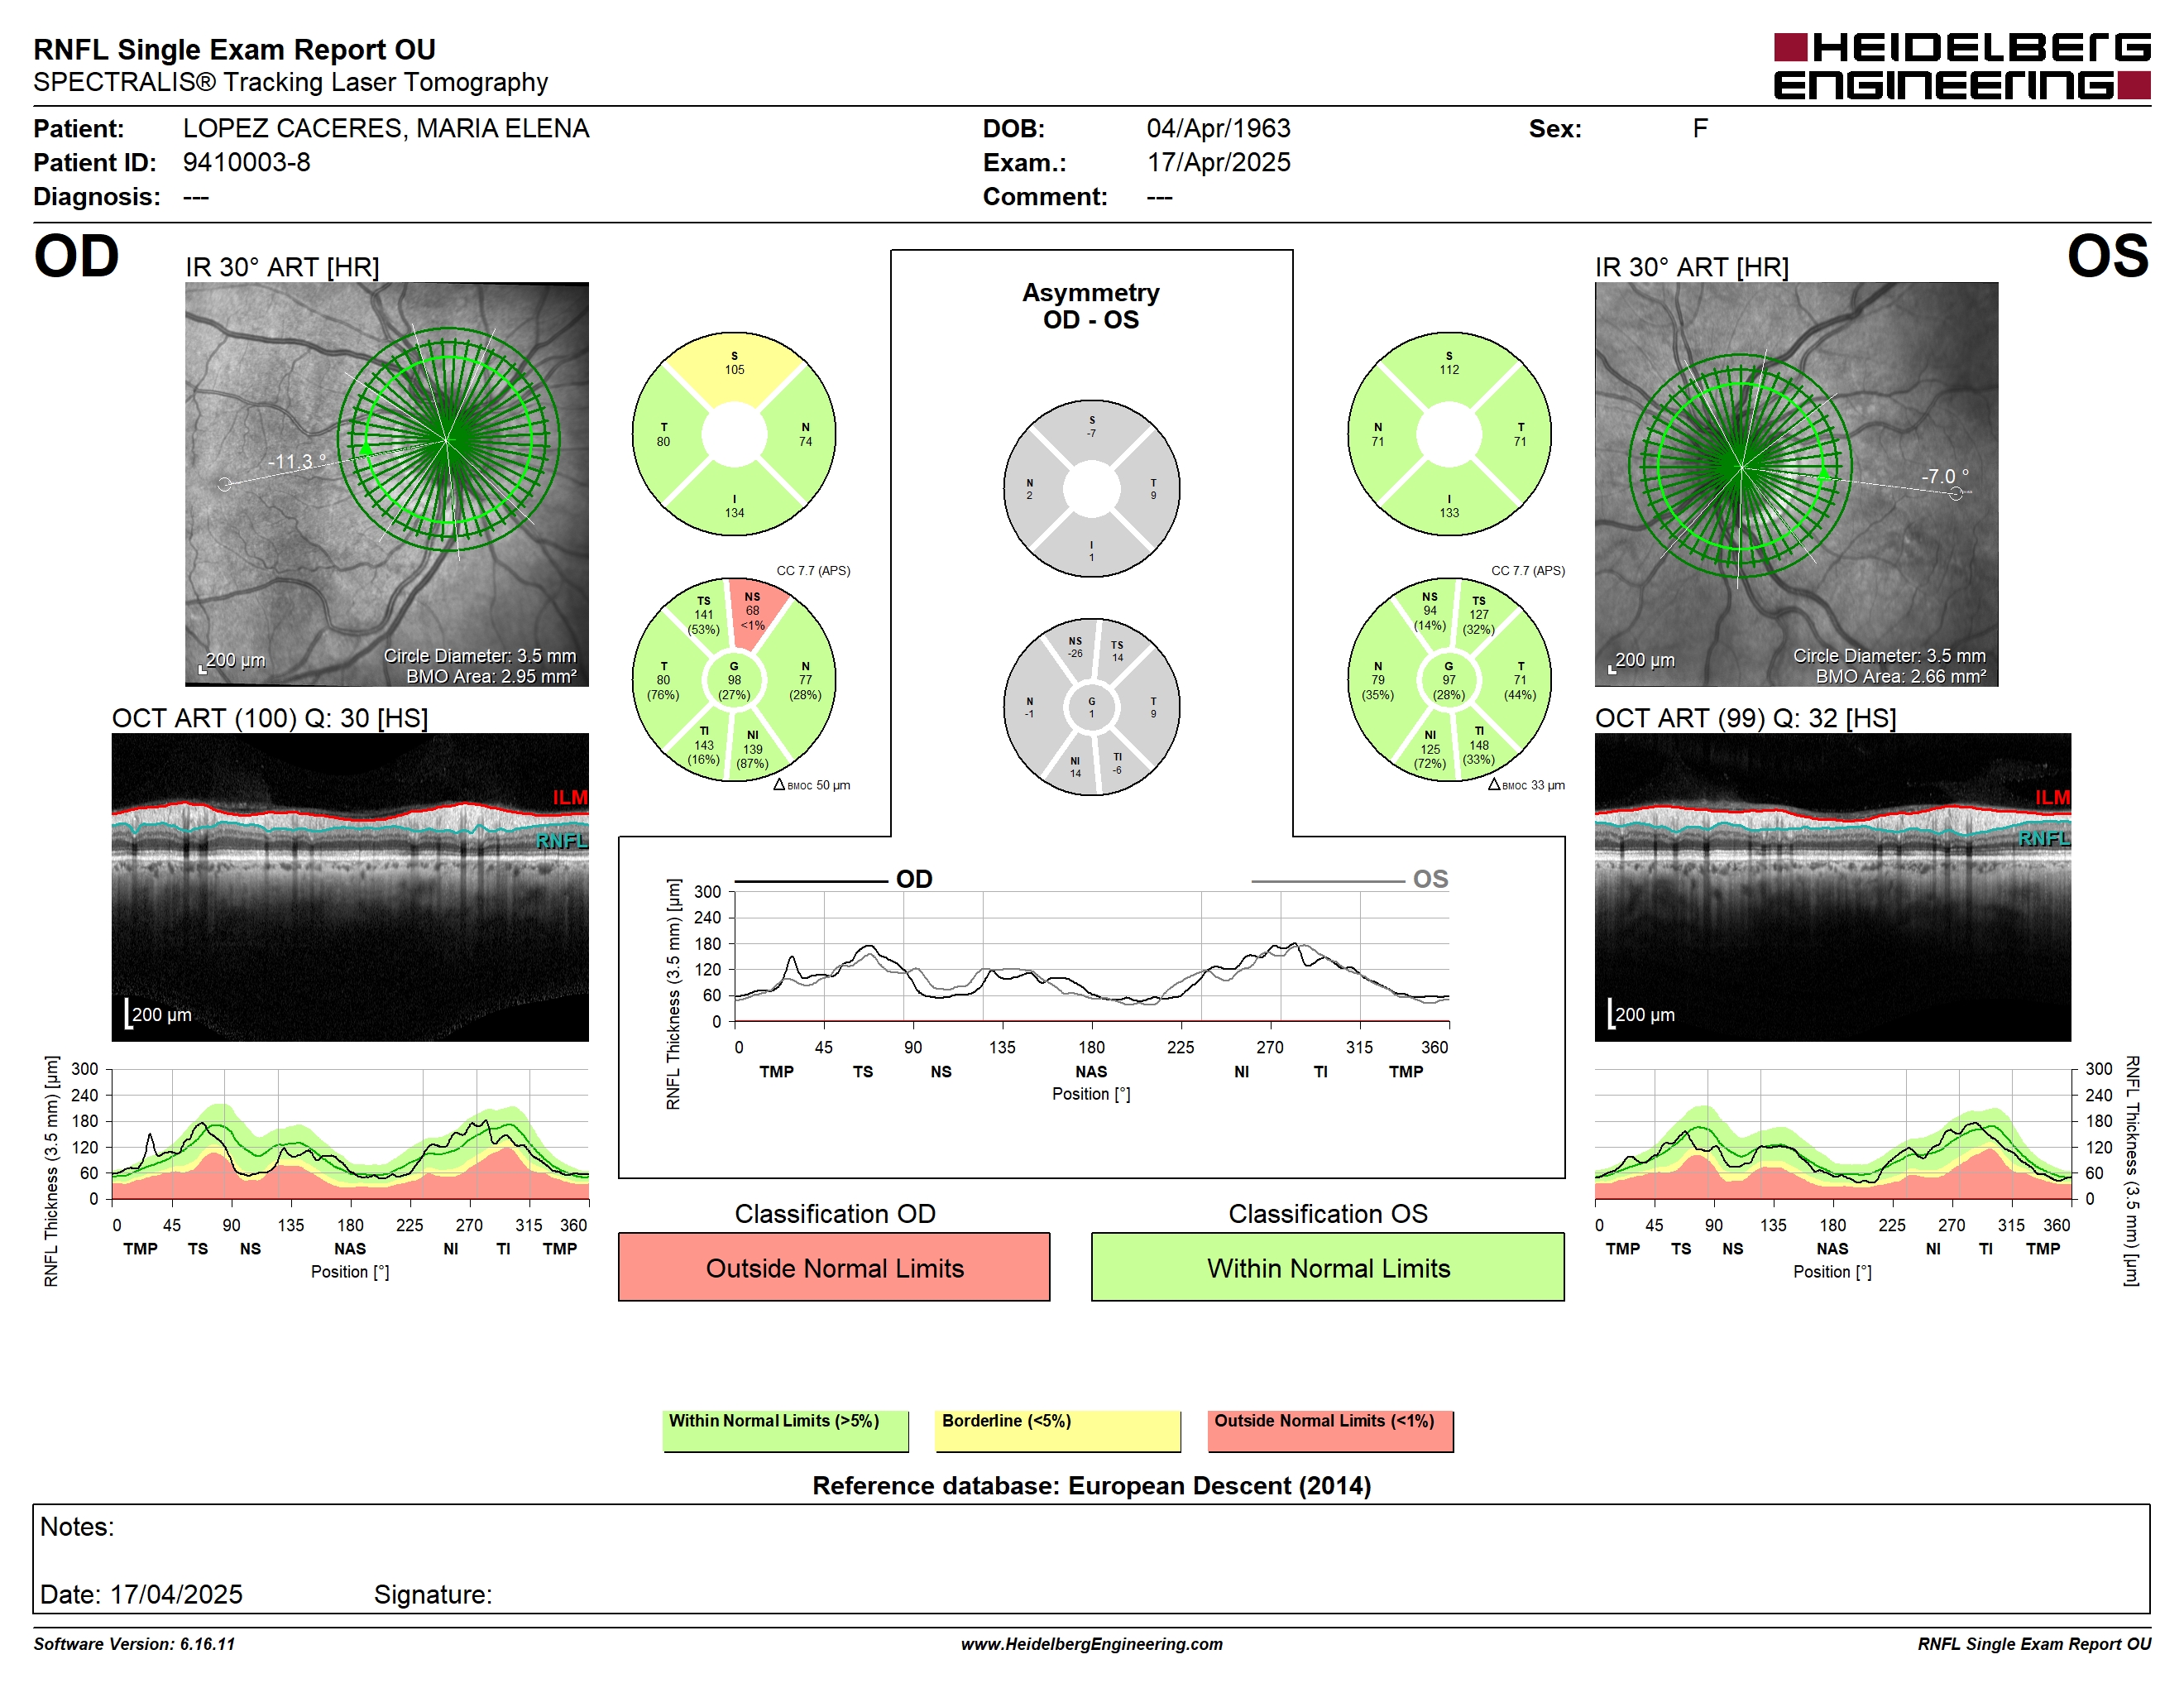Click the OS legend line in the comparison chart
This screenshot has height=1688, width=2184.
1328,881
